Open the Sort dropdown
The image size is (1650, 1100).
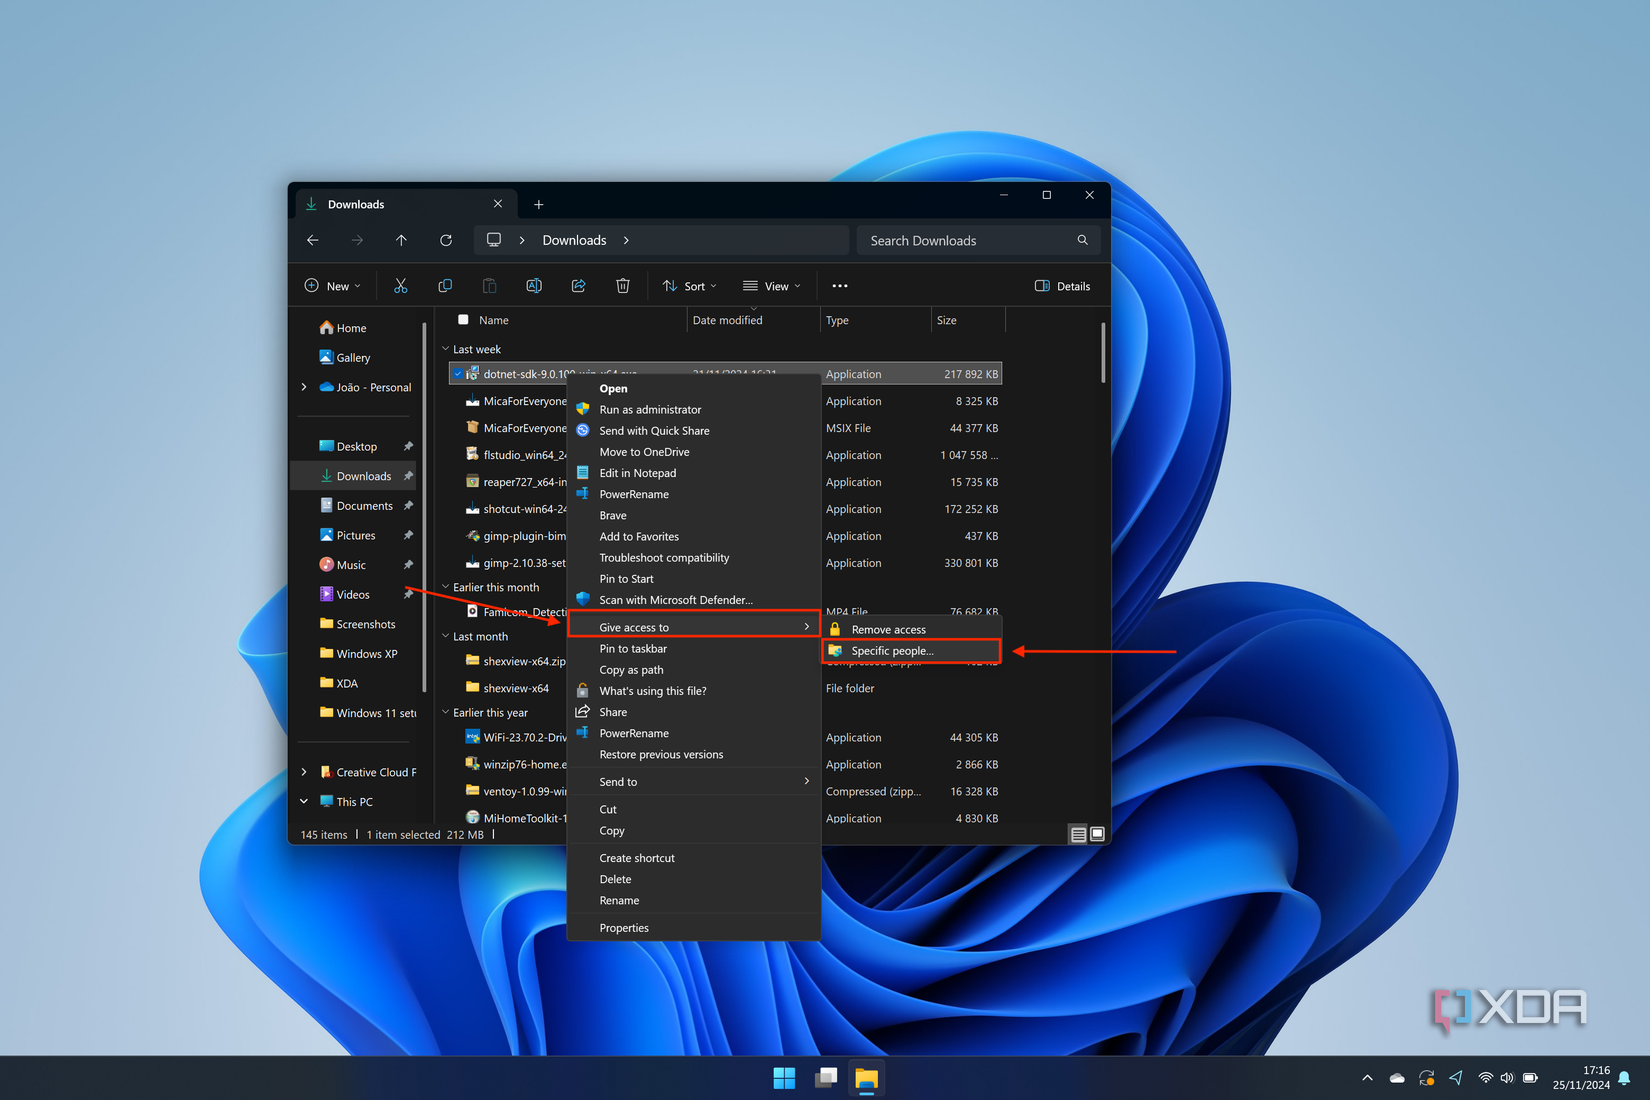click(689, 286)
